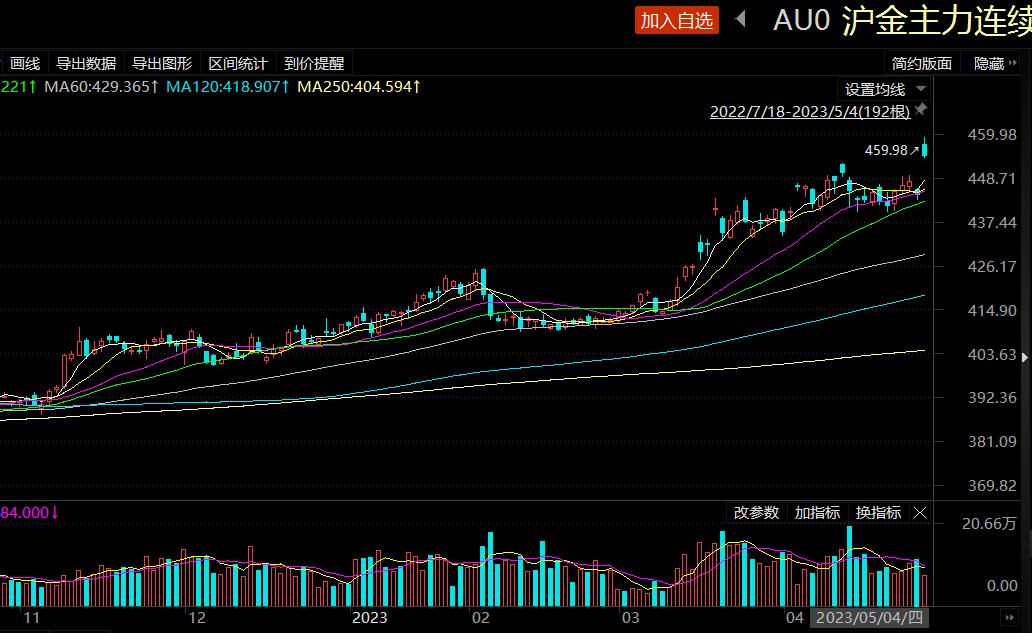Click the 隐藏 button with double arrow
Screen dimensions: 1032x633
point(995,64)
